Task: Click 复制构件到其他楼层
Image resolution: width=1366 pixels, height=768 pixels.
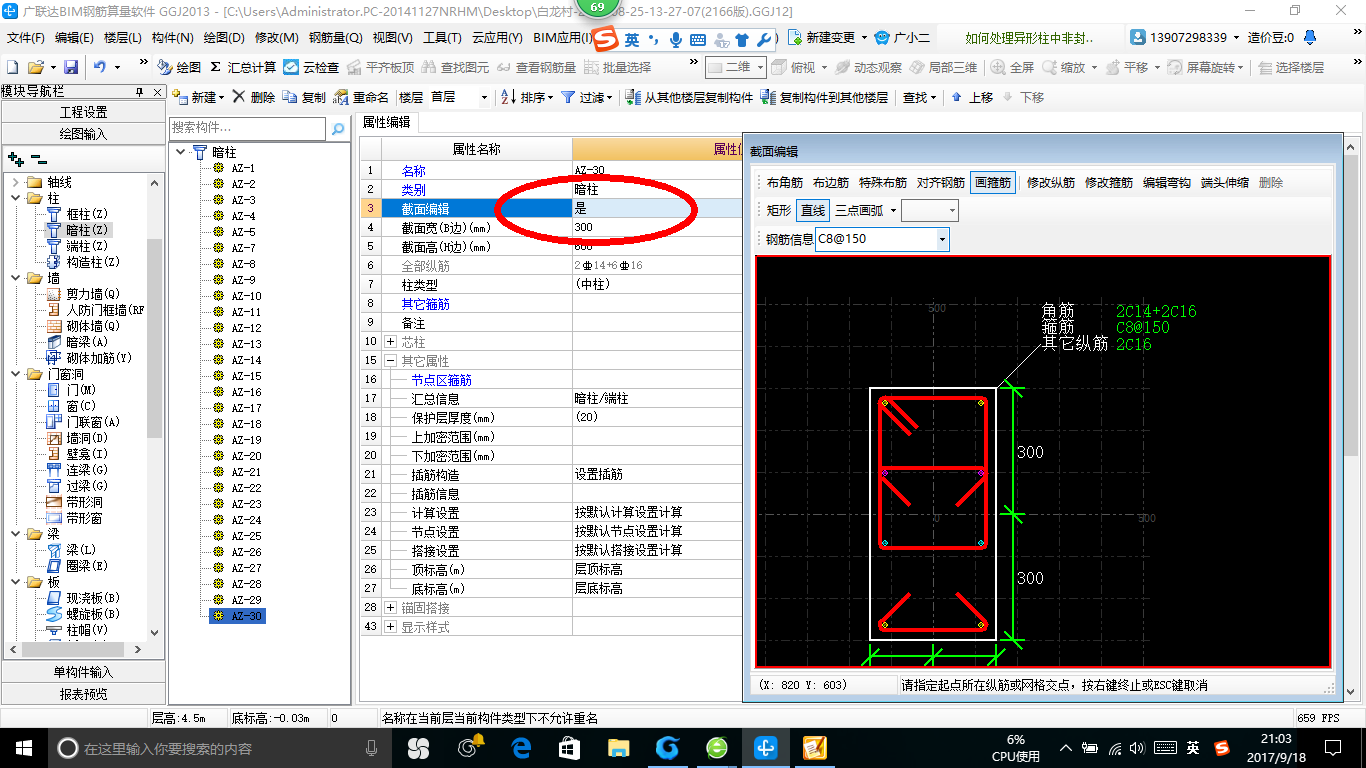Action: point(824,97)
